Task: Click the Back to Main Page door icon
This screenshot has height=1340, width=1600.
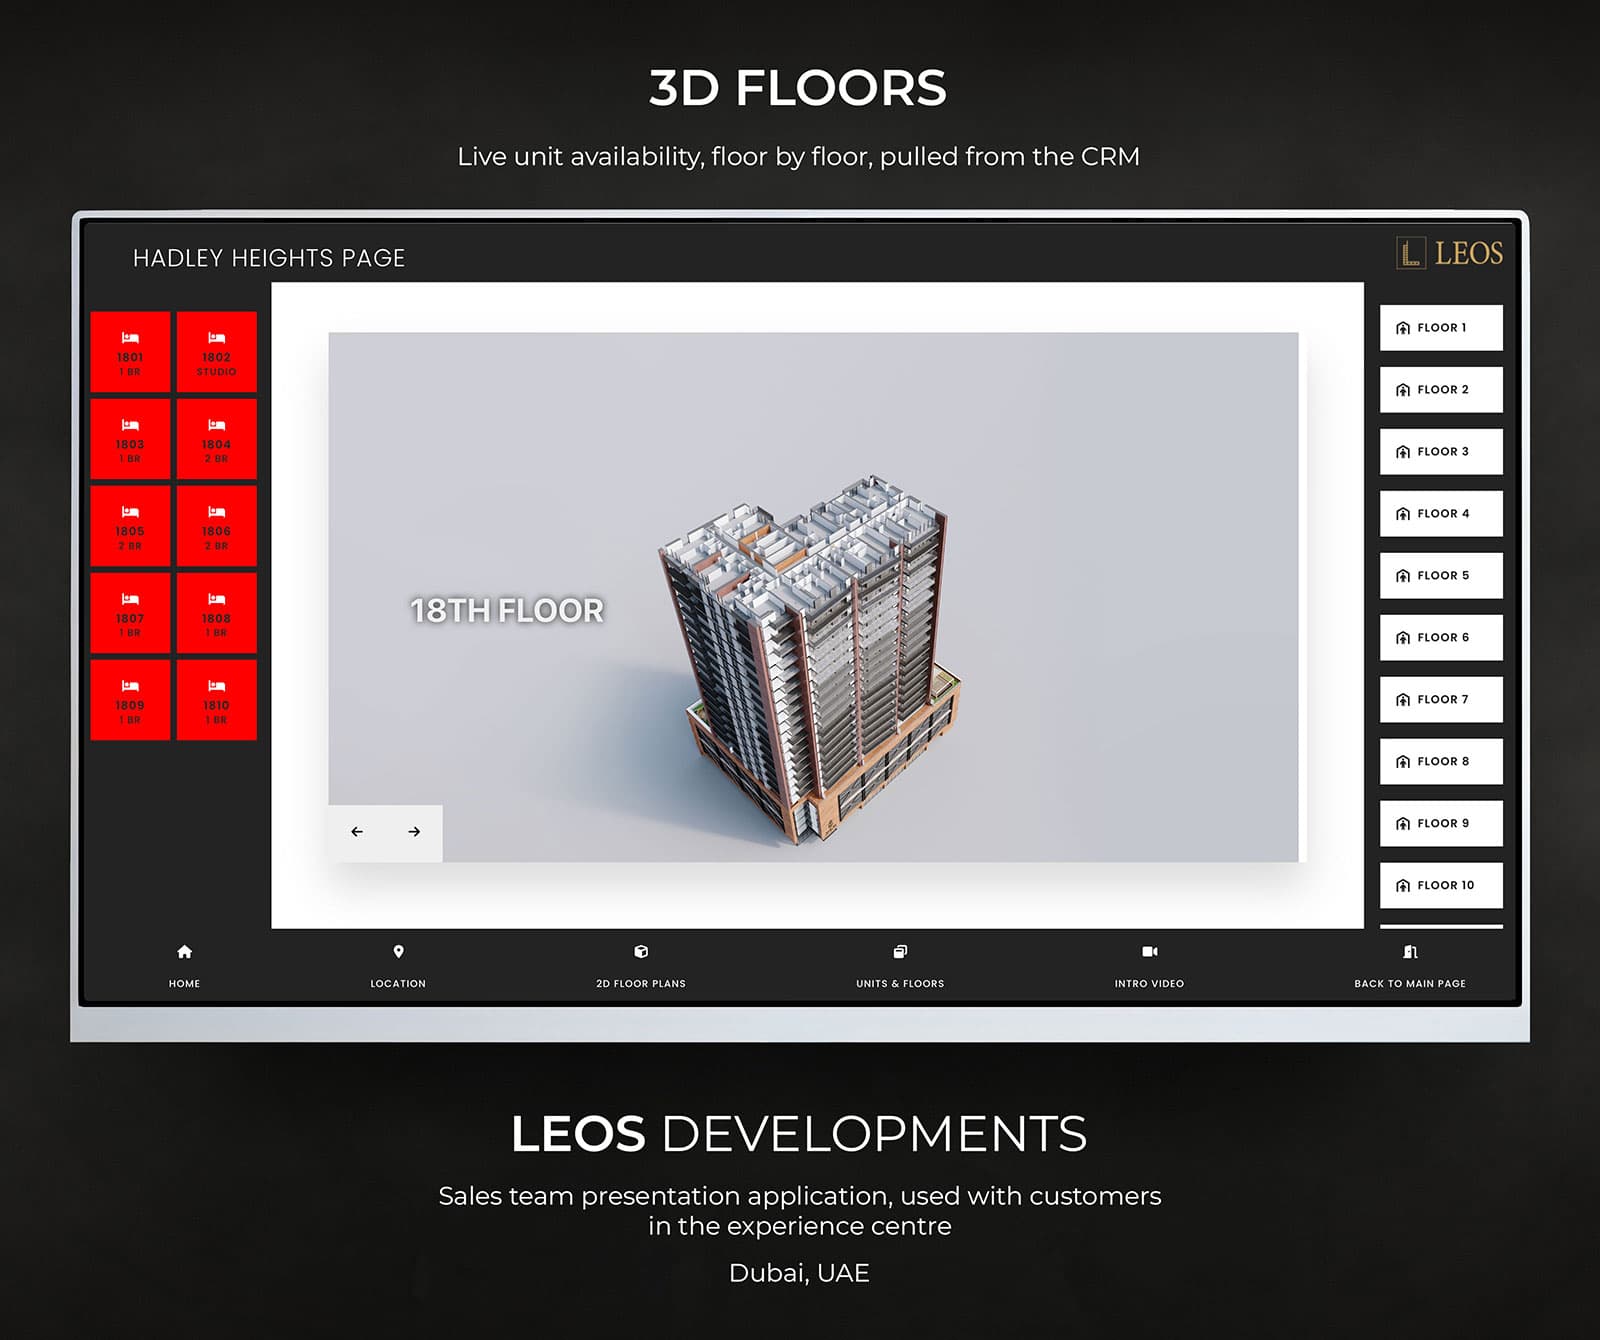Action: (1410, 952)
